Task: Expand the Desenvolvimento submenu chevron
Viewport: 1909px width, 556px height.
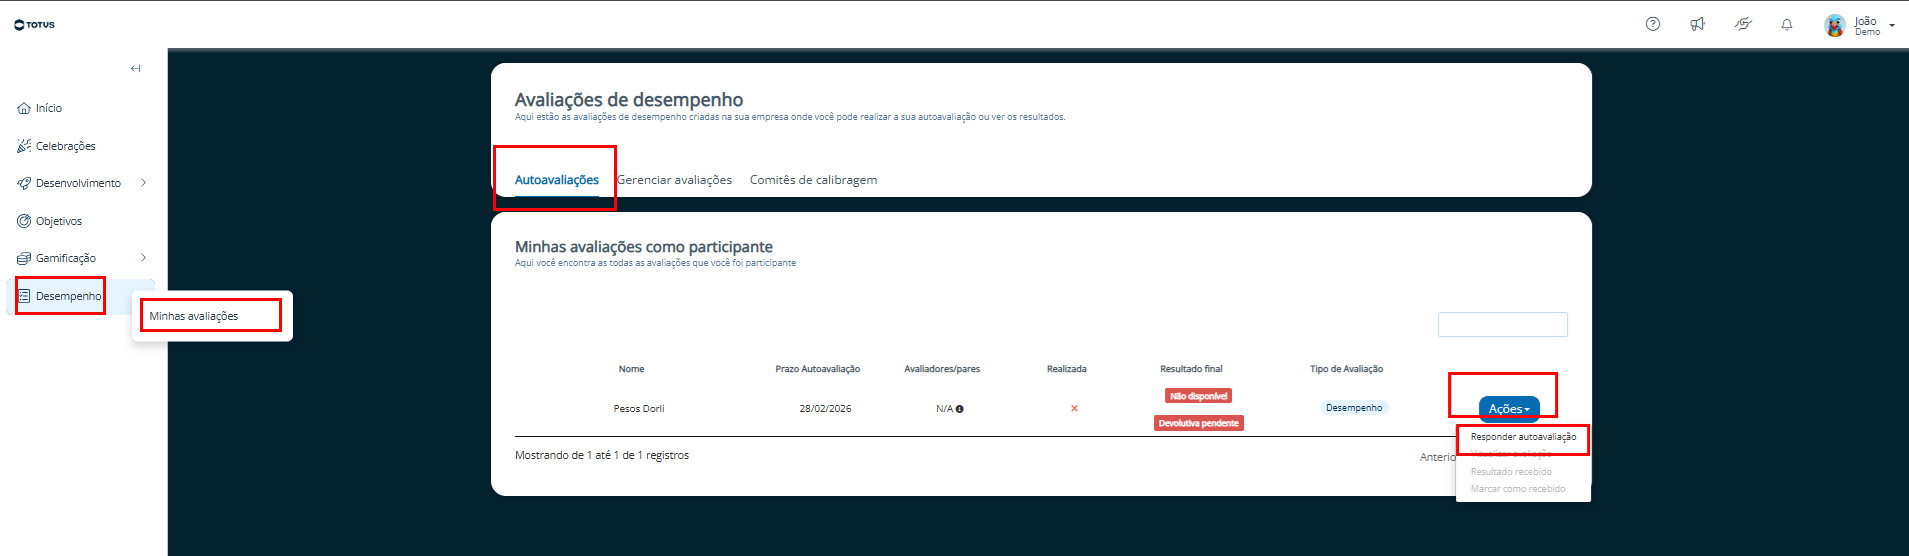Action: pyautogui.click(x=144, y=183)
